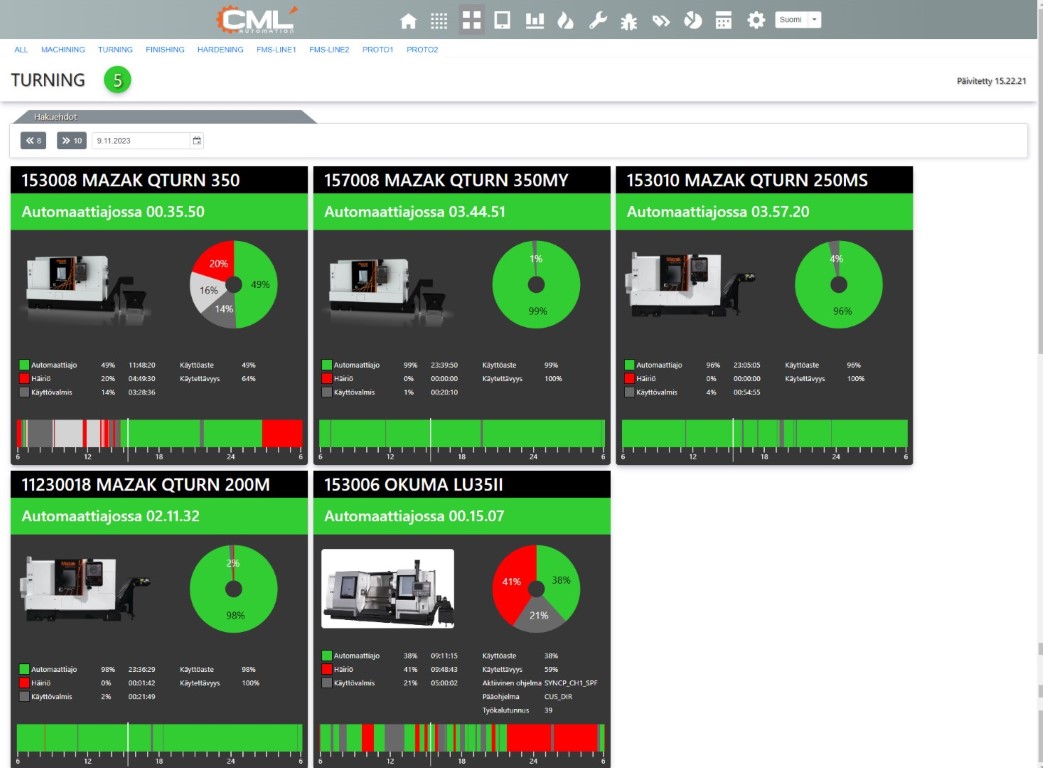Open the calendar schedule icon in toolbar
This screenshot has width=1043, height=768.
click(x=724, y=20)
